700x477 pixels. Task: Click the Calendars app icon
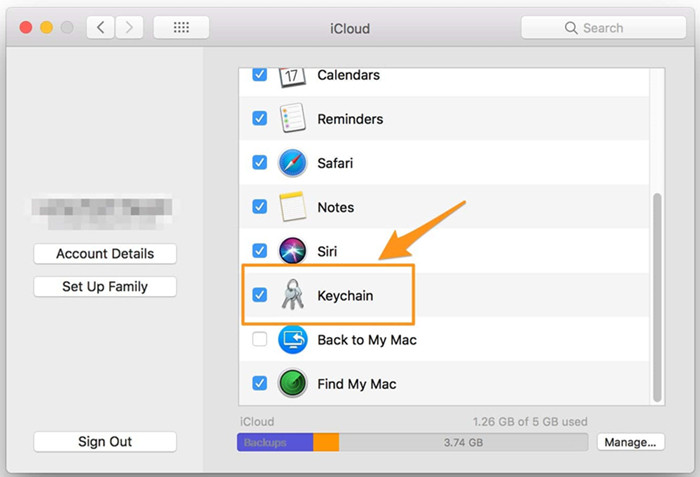pos(292,77)
